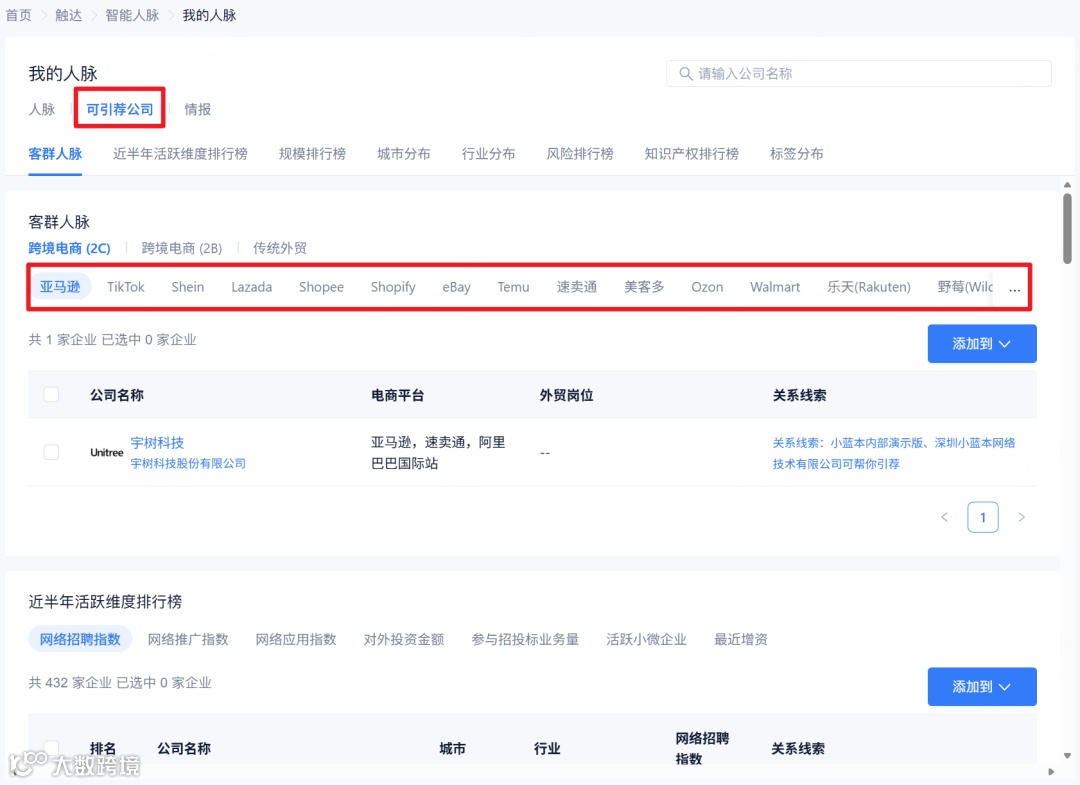Image resolution: width=1080 pixels, height=785 pixels.
Task: Select the Ozon platform filter
Action: click(x=707, y=287)
